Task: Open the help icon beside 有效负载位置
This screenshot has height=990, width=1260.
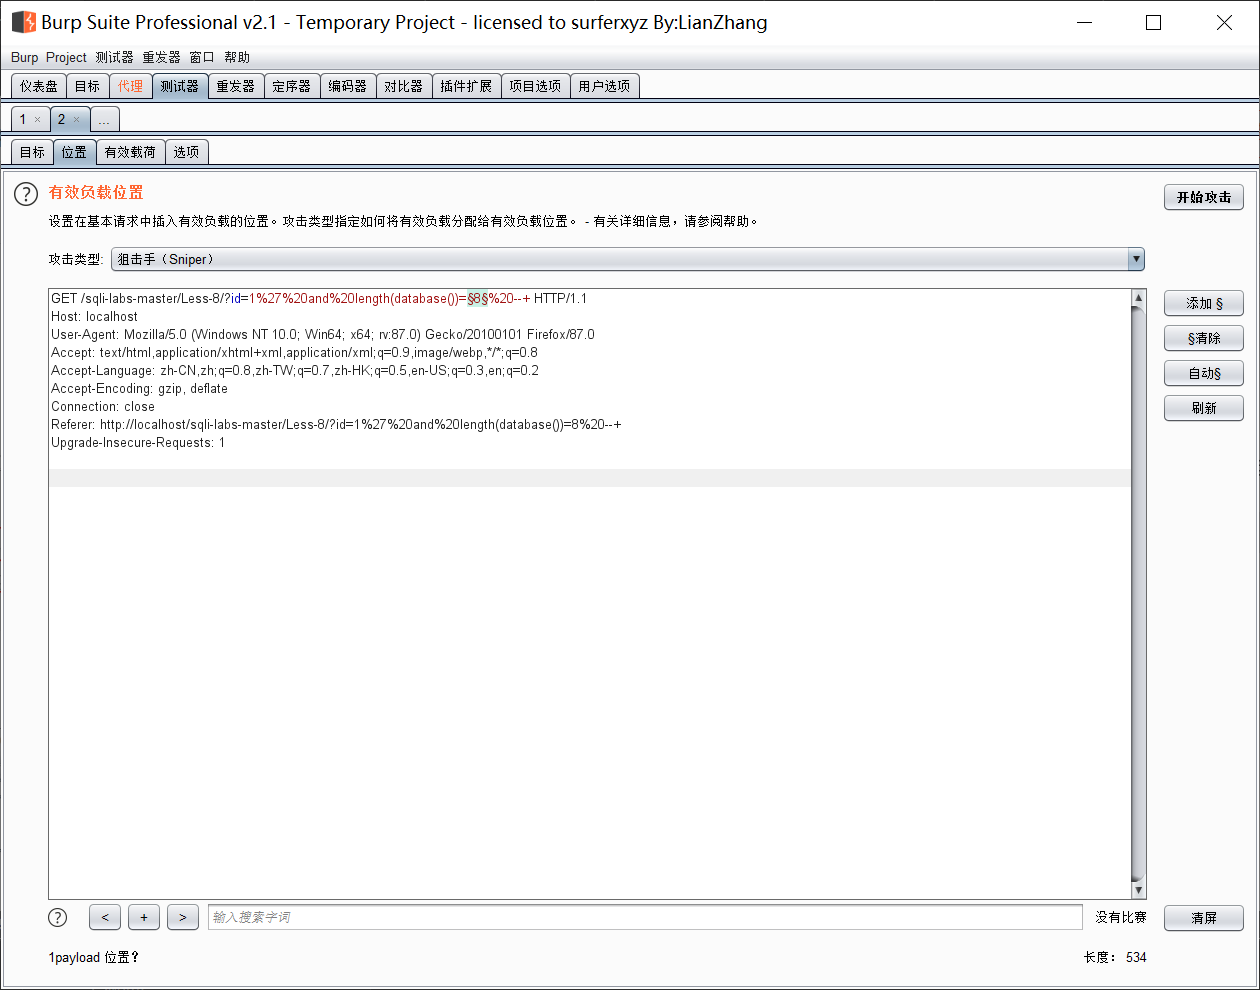Action: (26, 194)
